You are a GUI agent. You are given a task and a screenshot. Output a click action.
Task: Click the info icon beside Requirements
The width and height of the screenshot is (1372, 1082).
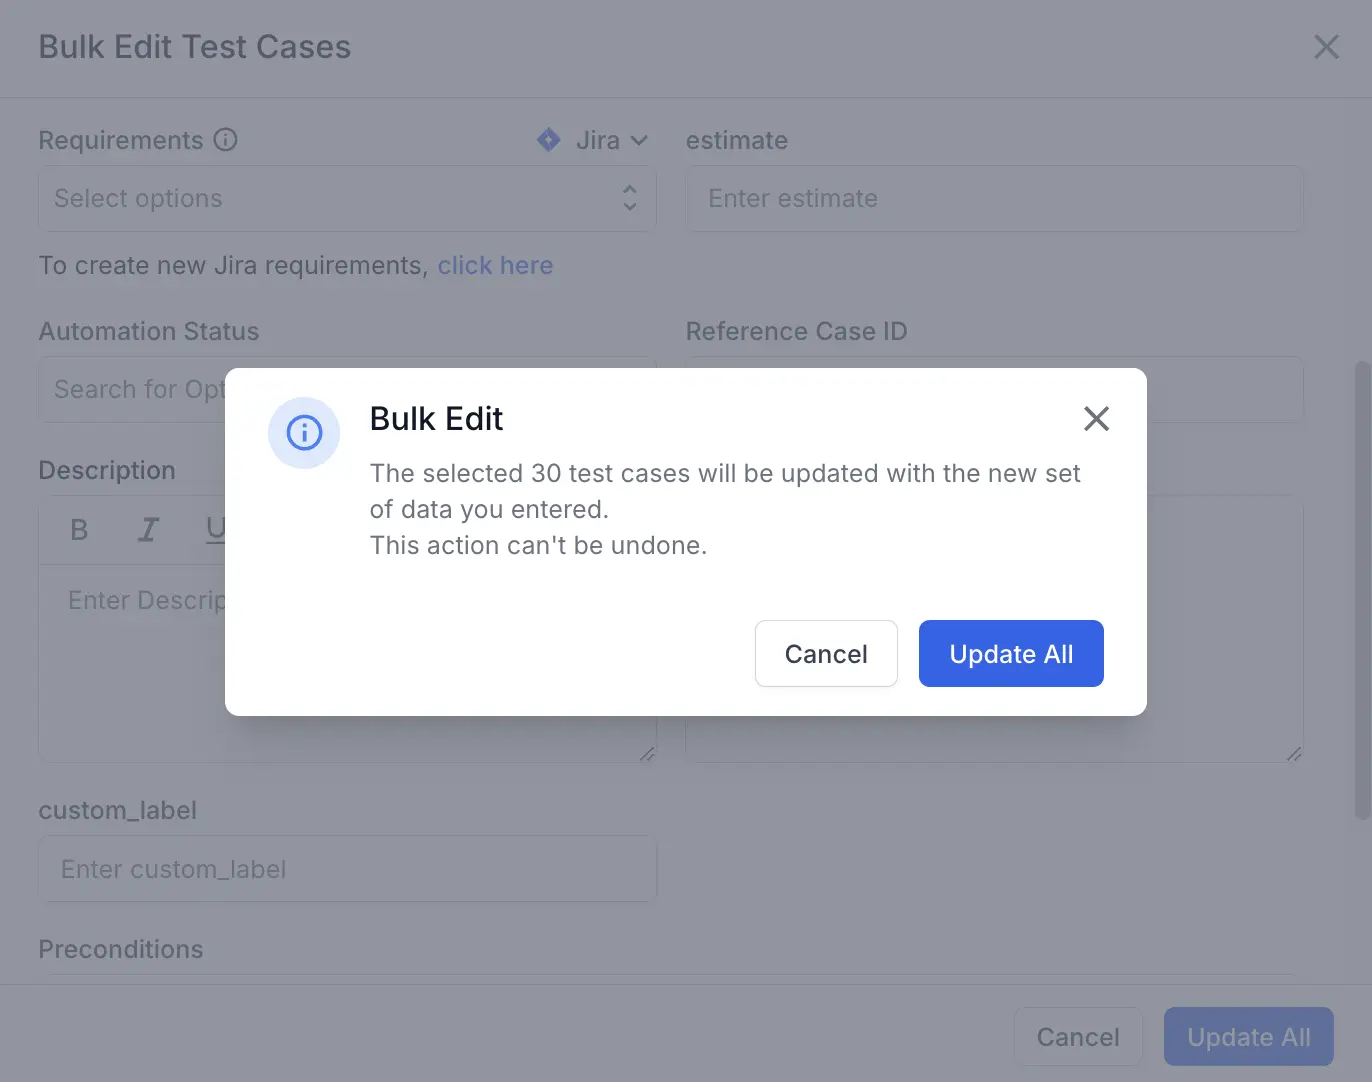tap(226, 140)
